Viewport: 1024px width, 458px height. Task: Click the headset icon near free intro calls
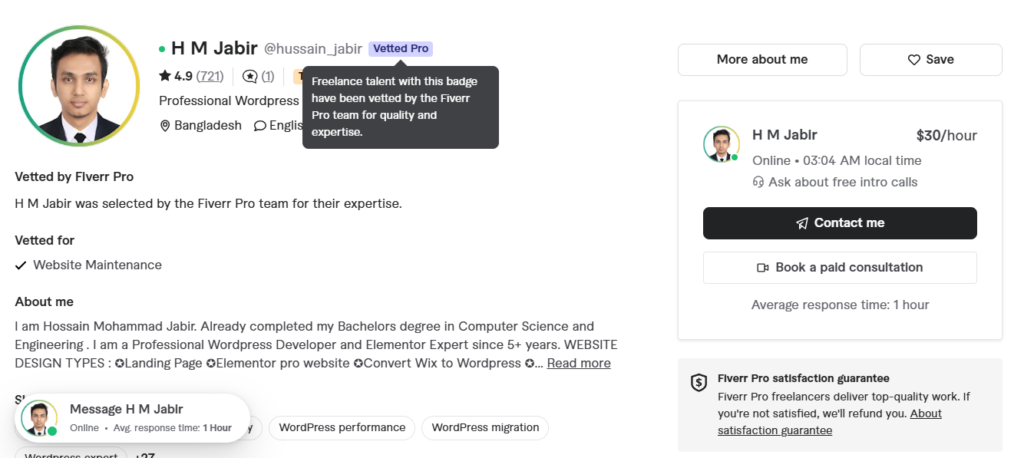(x=758, y=182)
